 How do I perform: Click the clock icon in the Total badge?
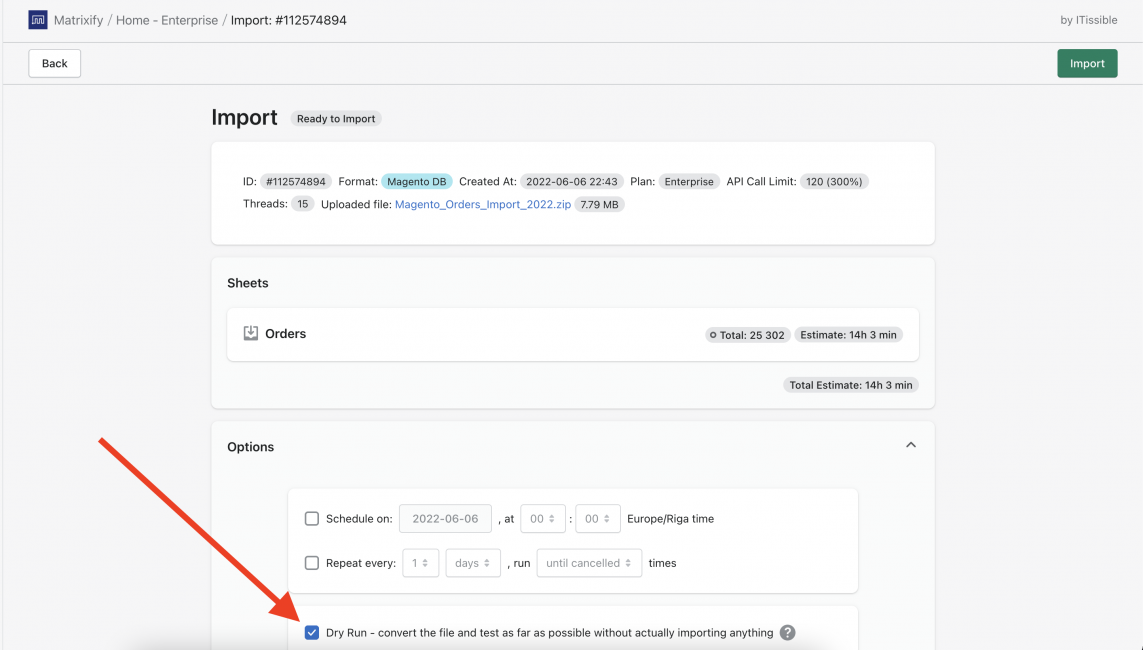pos(712,334)
